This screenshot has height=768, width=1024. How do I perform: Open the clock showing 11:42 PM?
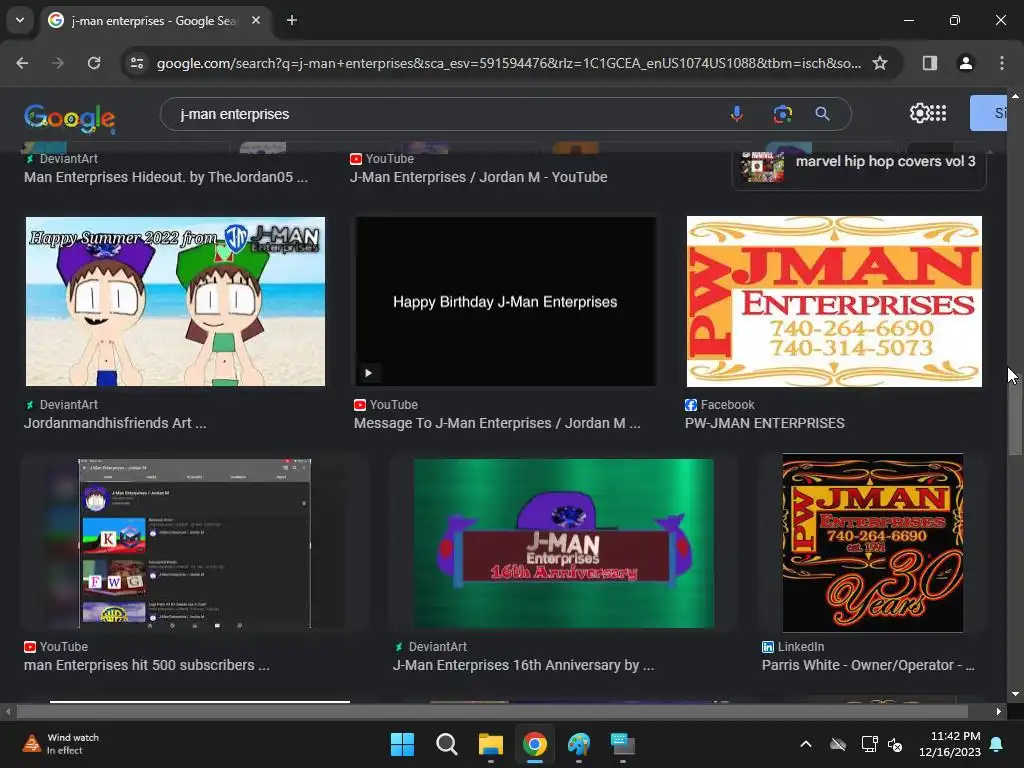(950, 744)
